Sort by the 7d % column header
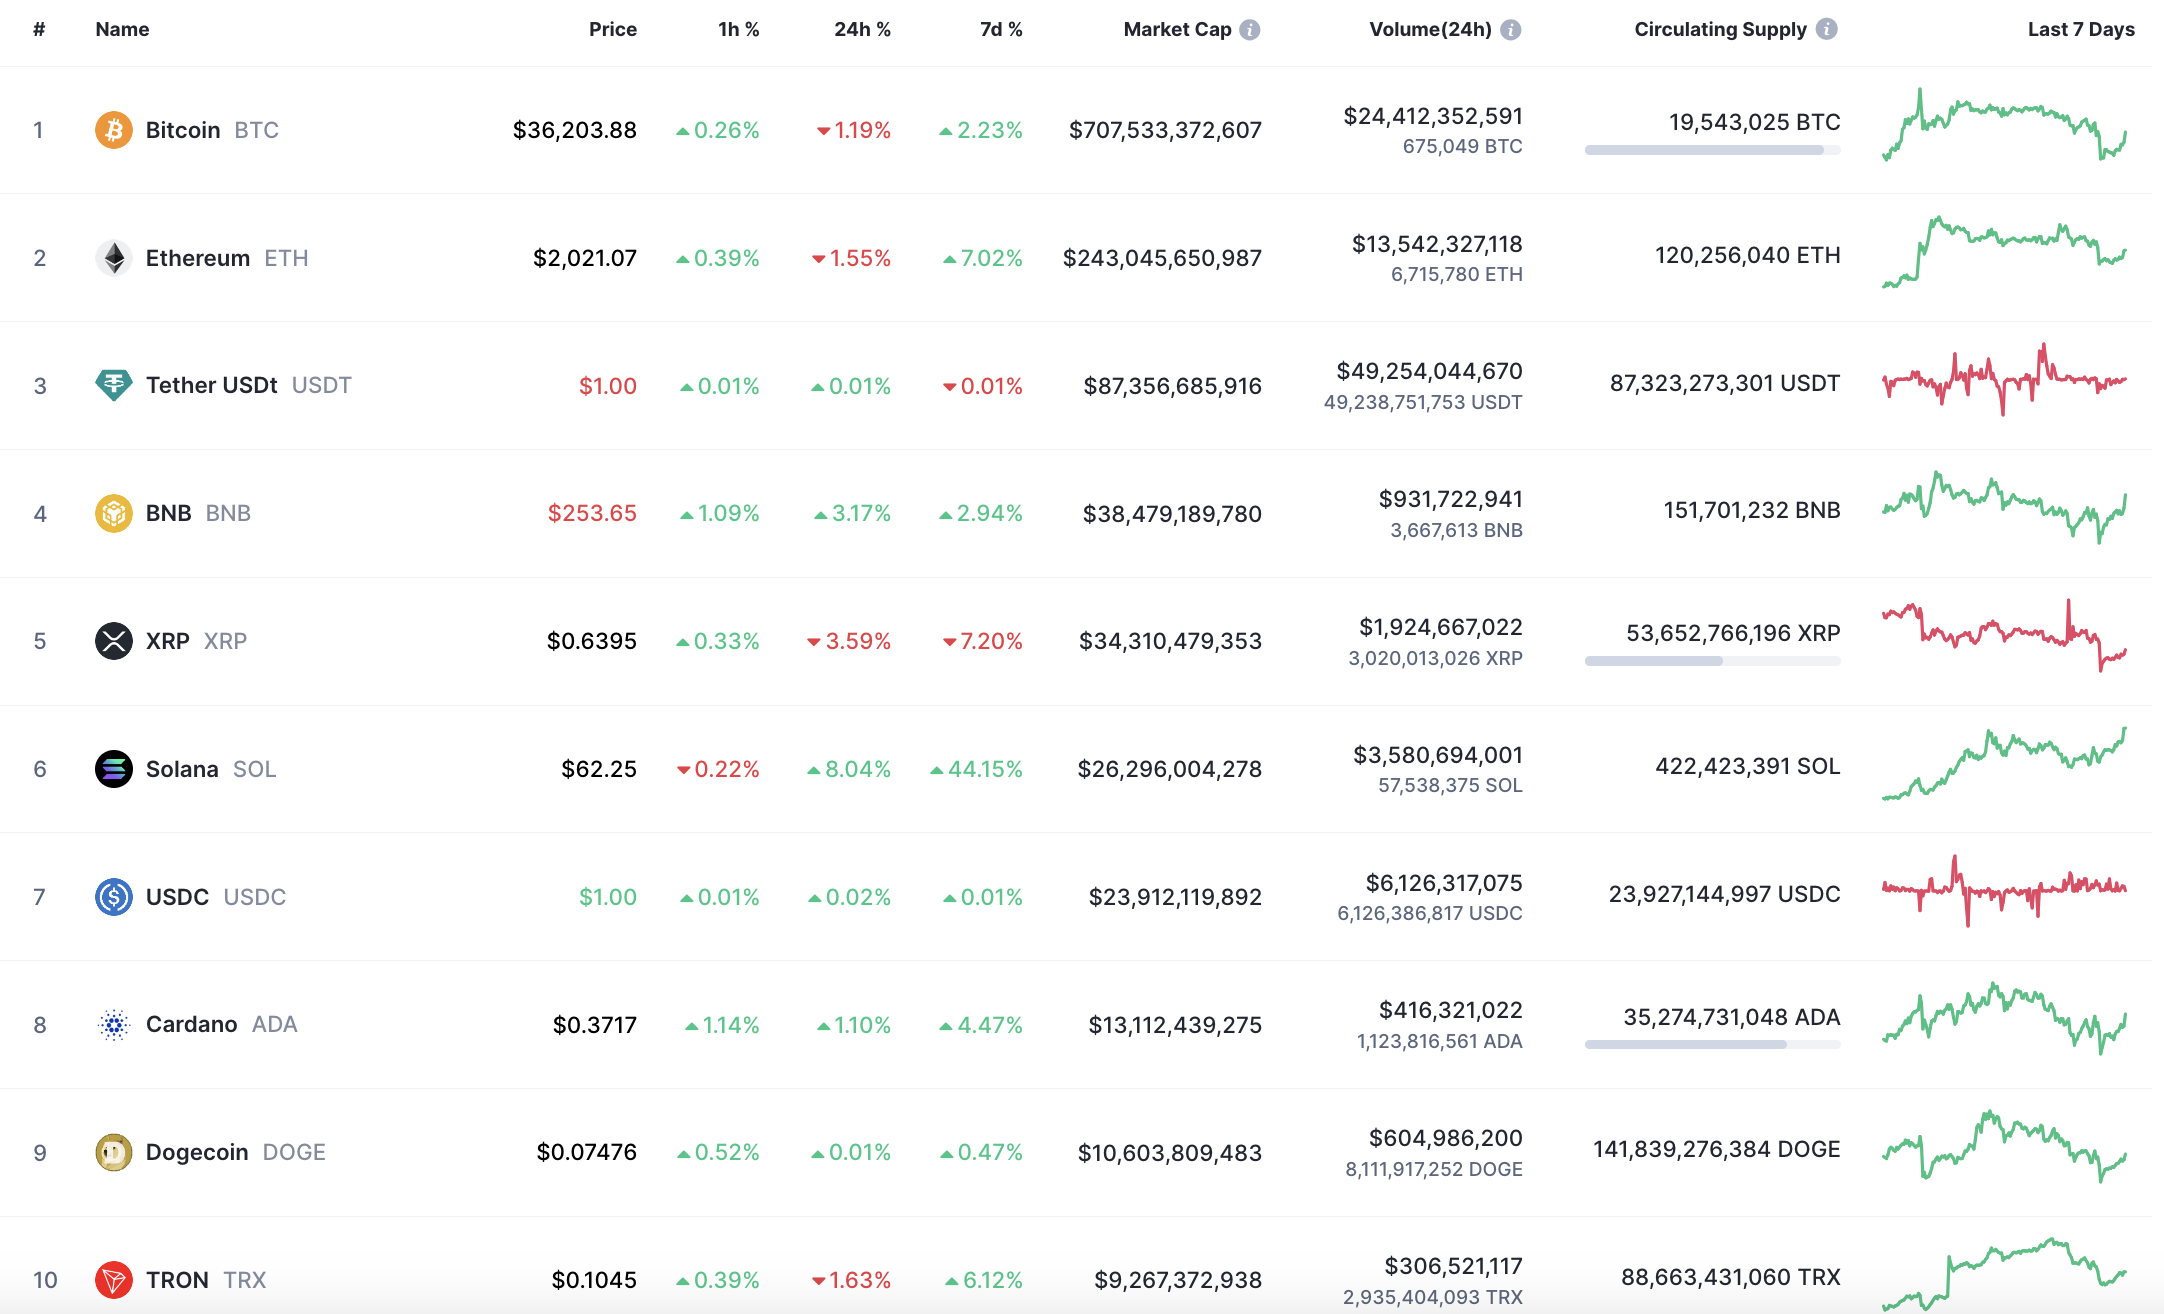The width and height of the screenshot is (2164, 1314). click(1000, 30)
